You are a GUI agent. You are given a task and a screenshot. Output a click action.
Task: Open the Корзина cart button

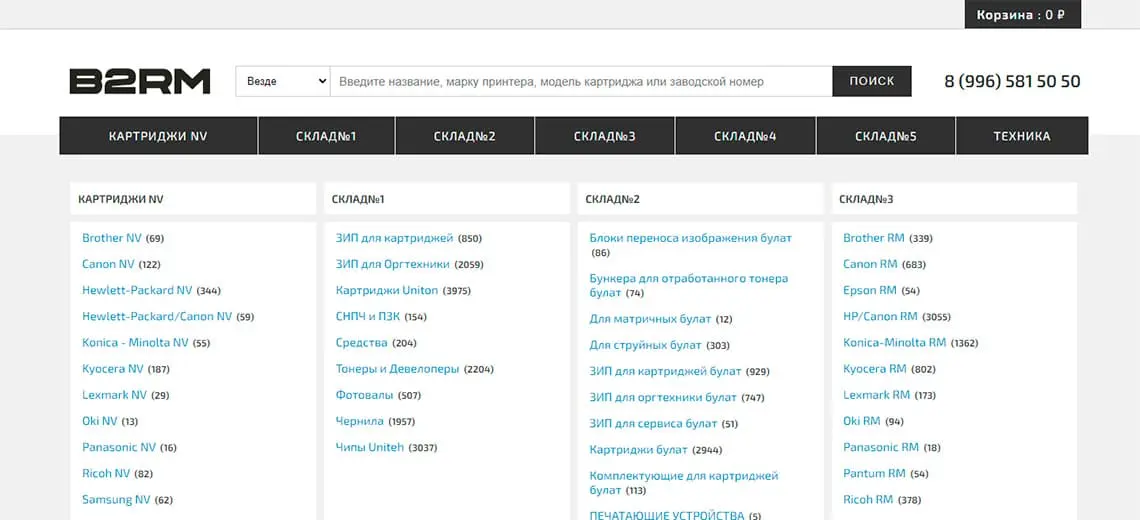1022,15
